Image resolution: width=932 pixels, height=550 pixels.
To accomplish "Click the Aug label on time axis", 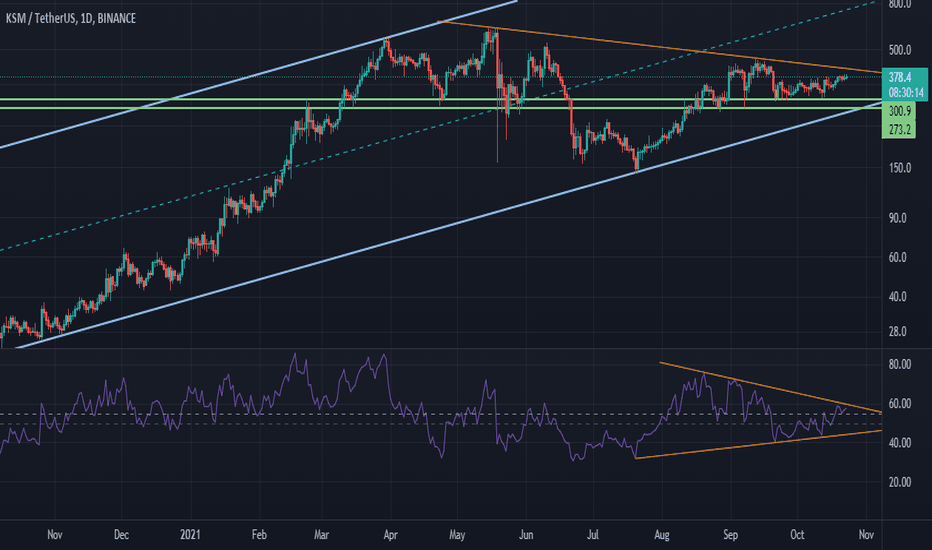I will coord(662,535).
